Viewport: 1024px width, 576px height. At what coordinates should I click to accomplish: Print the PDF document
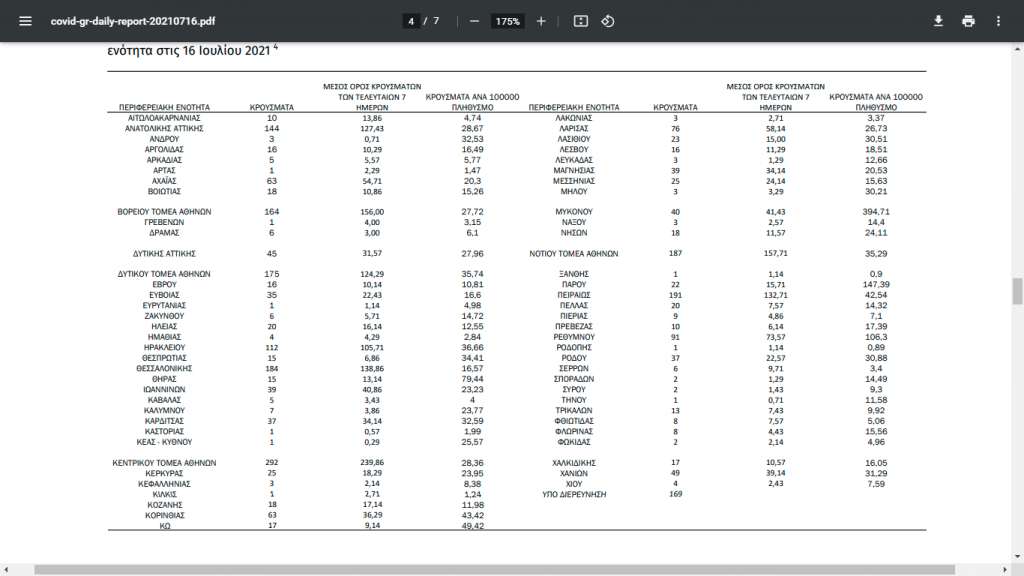click(x=968, y=21)
